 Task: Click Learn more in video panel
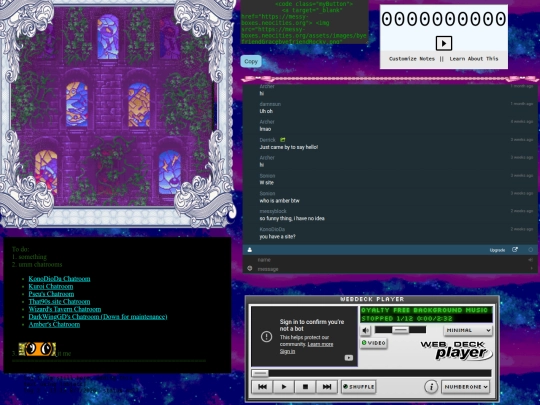pyautogui.click(x=320, y=344)
